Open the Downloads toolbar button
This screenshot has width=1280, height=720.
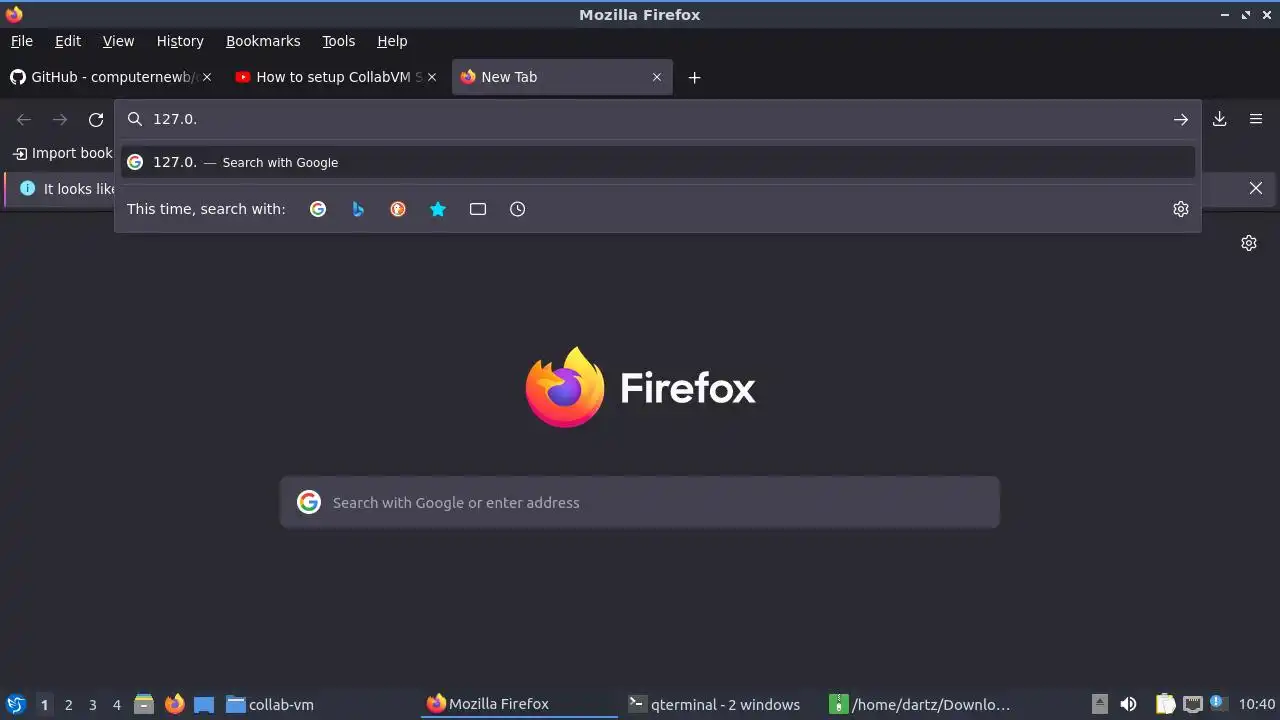coord(1220,119)
